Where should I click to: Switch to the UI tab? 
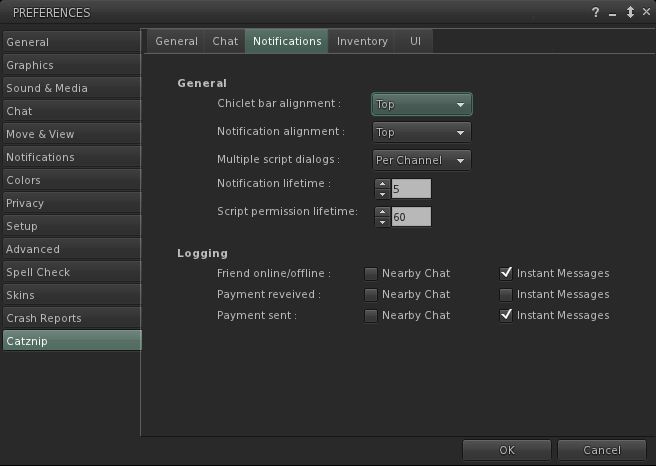(414, 41)
